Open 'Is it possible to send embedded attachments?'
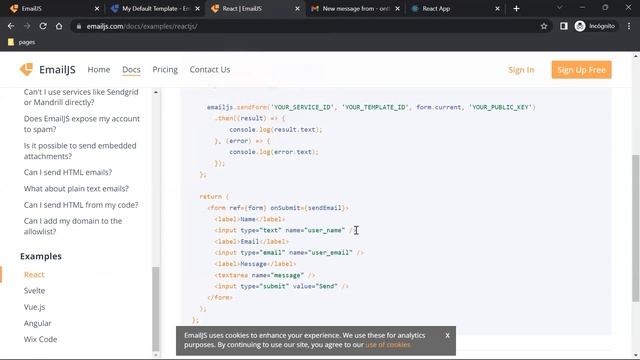 coord(80,151)
